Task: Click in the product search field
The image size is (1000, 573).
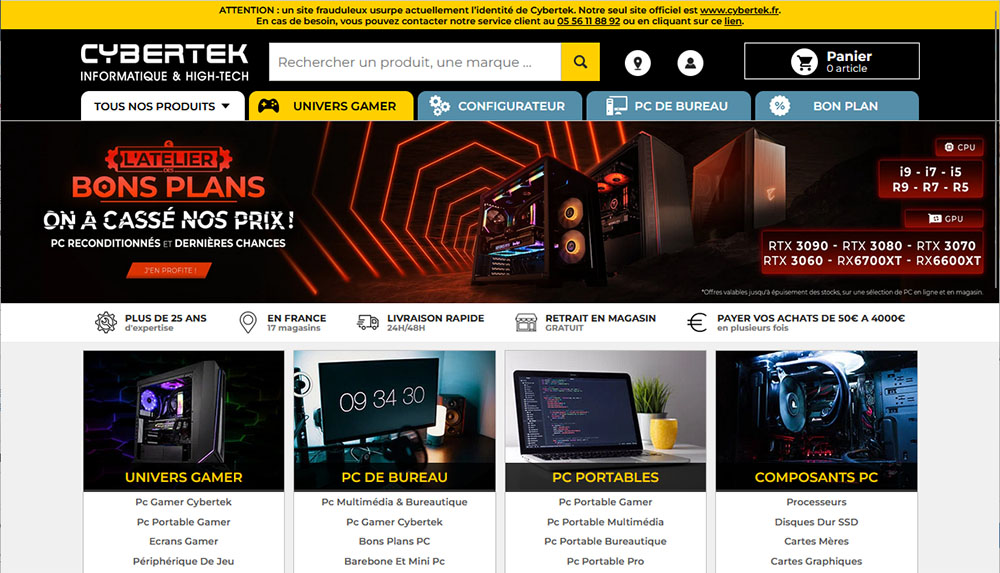Action: (415, 62)
